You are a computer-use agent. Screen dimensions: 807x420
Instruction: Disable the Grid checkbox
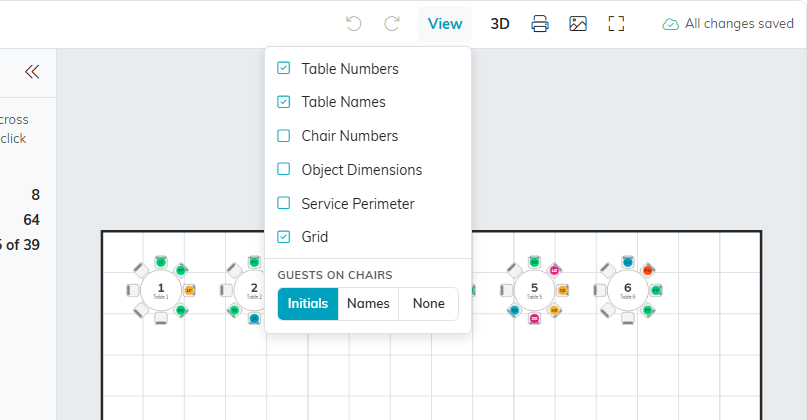pyautogui.click(x=284, y=236)
